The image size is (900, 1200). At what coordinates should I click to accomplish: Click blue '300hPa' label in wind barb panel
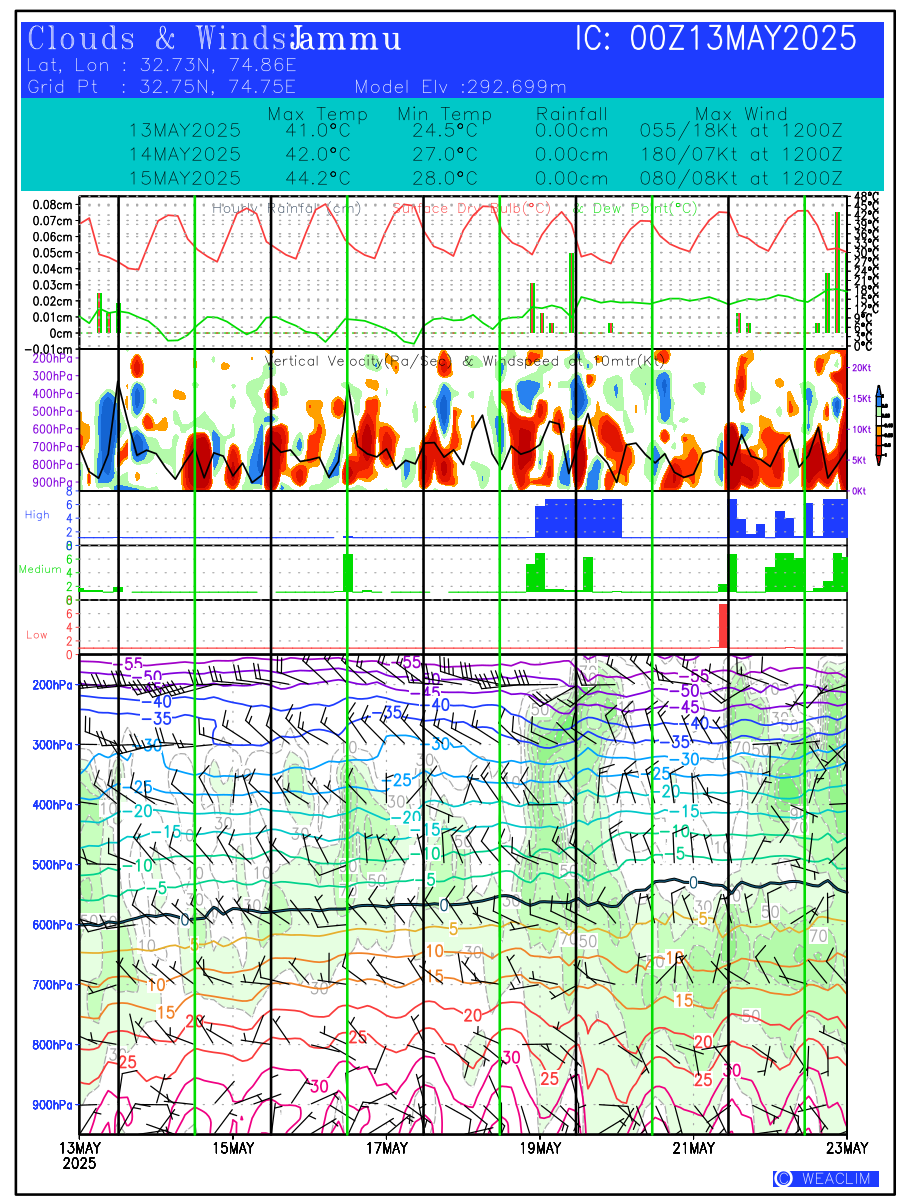(x=54, y=745)
